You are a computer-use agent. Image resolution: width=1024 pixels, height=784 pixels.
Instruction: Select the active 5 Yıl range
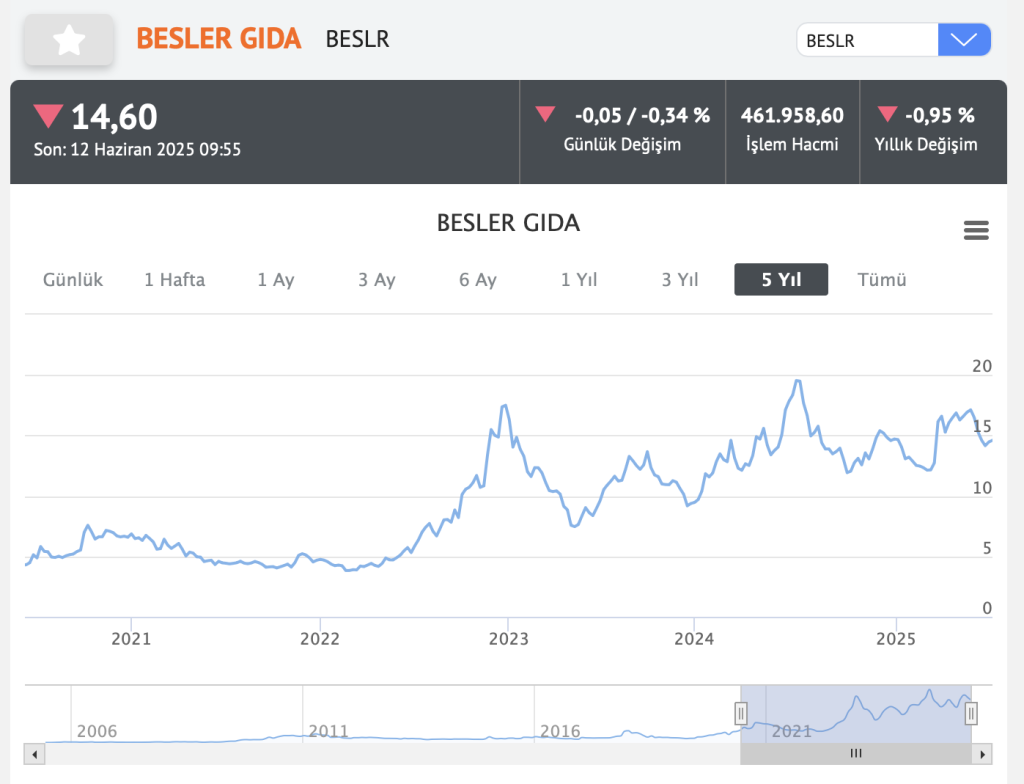click(x=781, y=280)
